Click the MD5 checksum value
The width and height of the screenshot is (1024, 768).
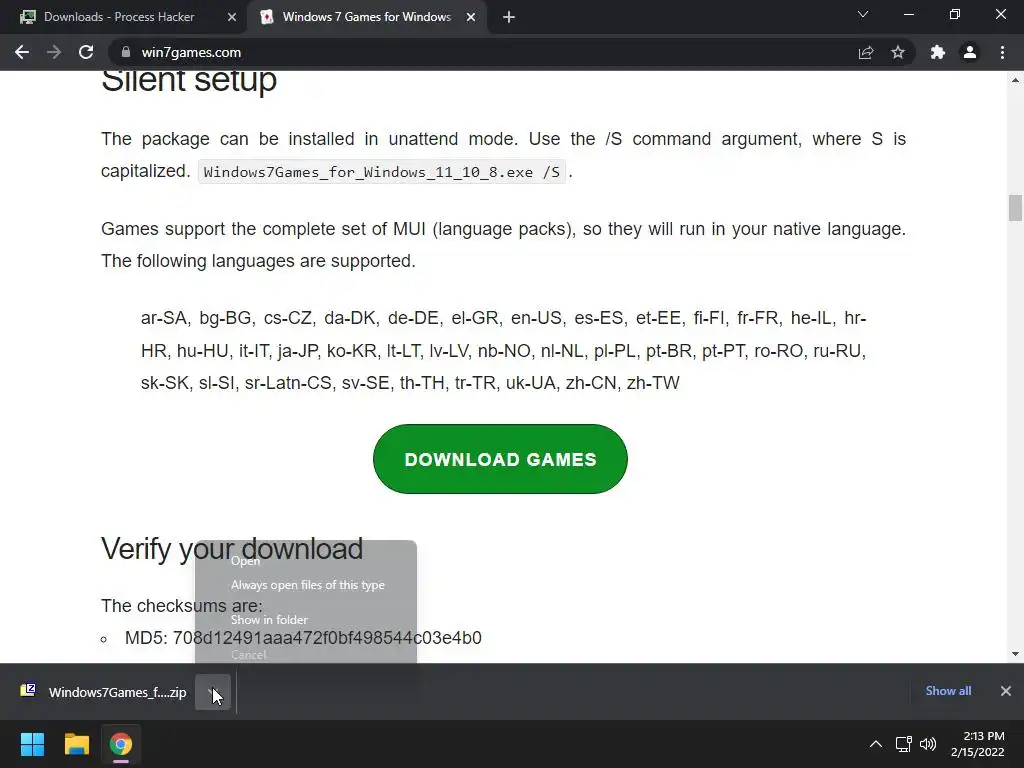tap(327, 637)
